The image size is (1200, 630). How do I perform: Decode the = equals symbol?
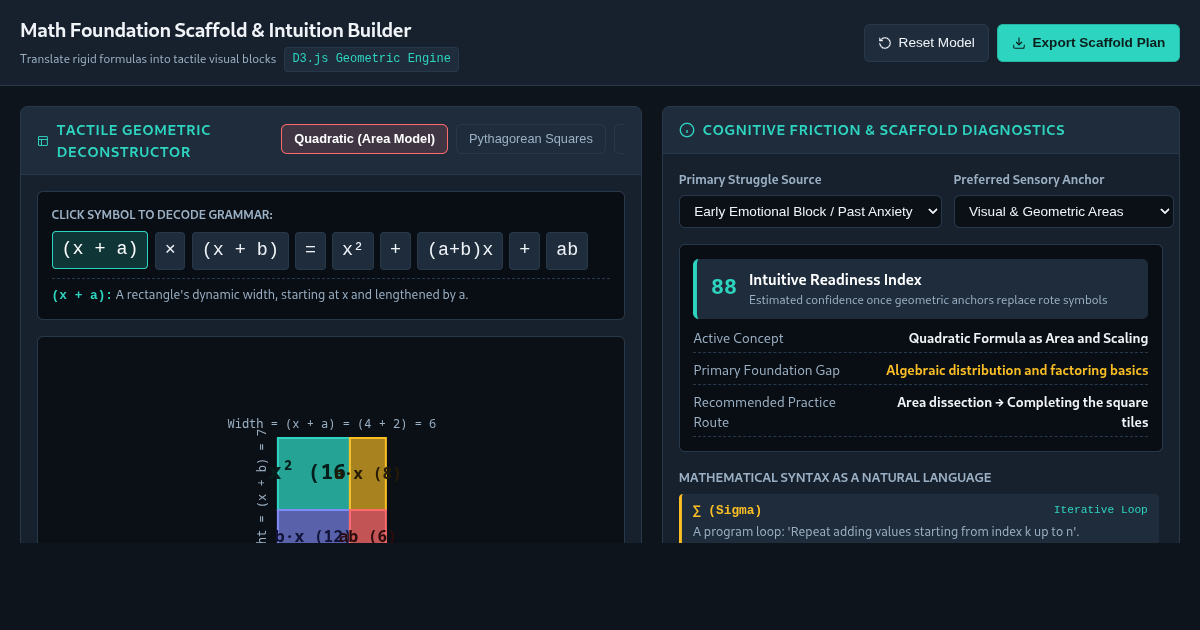(310, 251)
